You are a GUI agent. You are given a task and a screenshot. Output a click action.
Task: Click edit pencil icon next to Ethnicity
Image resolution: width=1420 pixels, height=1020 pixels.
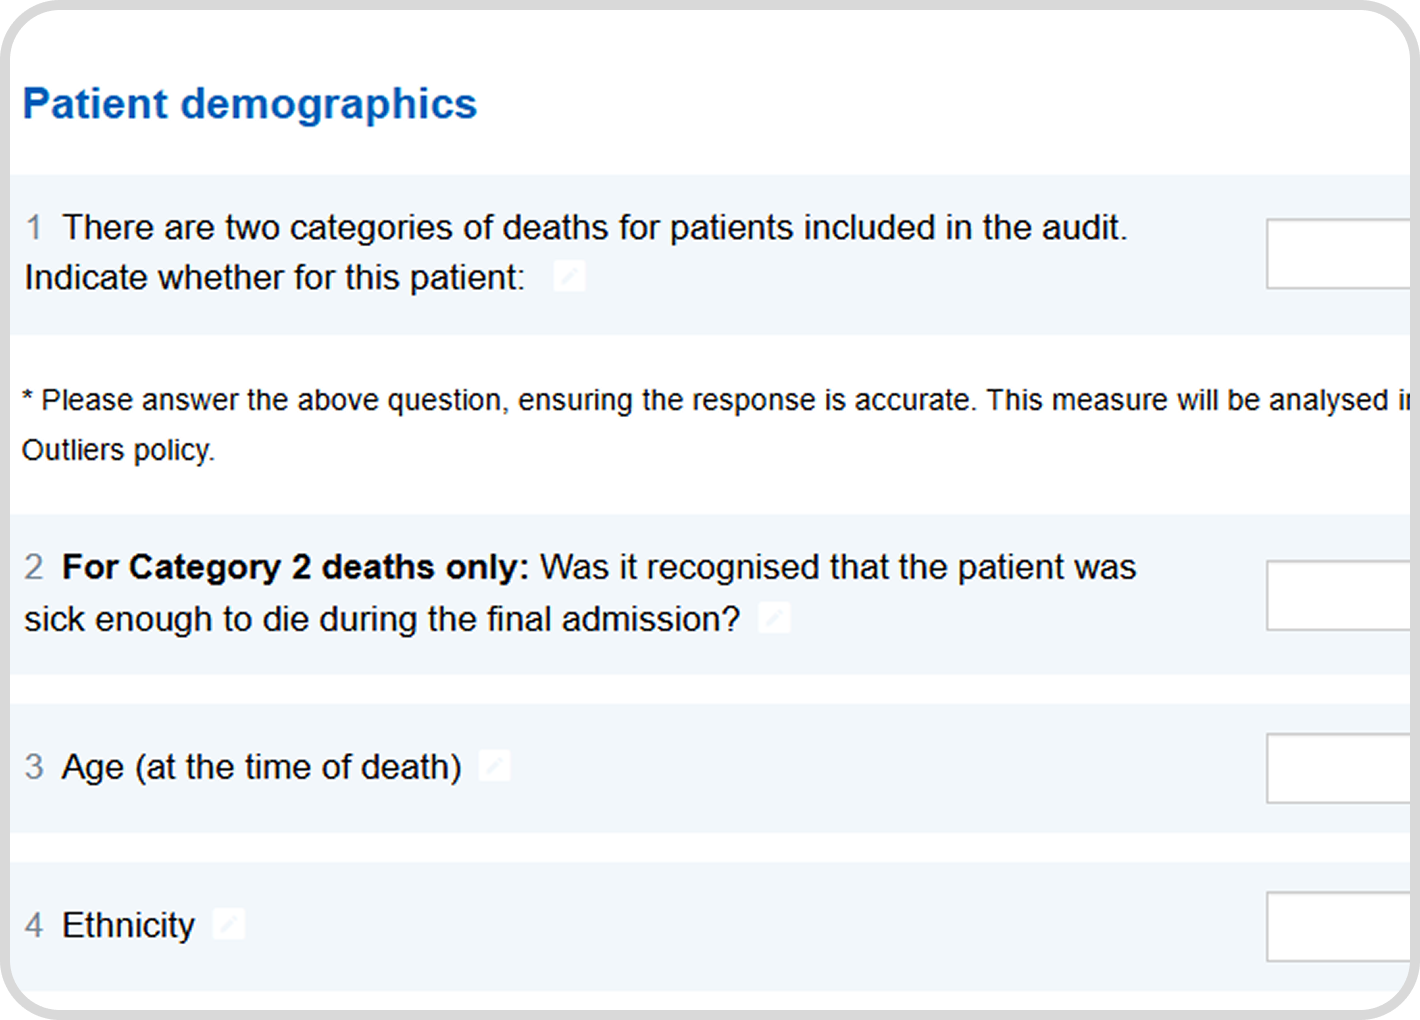point(229,924)
